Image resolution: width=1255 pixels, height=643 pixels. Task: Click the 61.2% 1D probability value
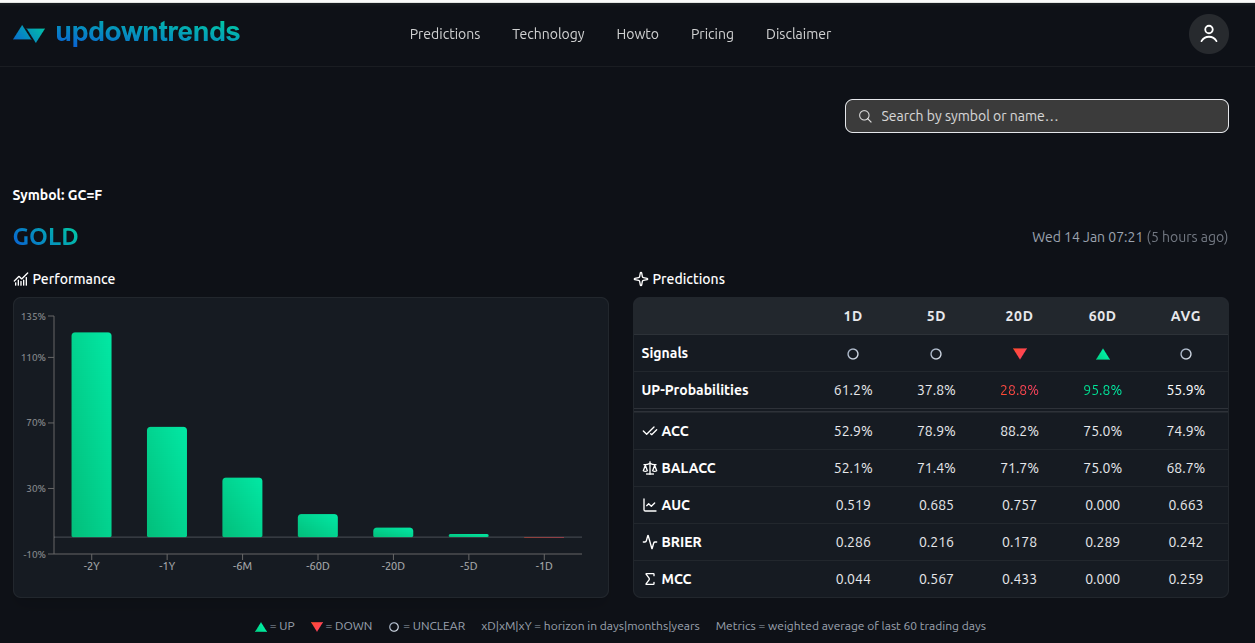click(853, 390)
